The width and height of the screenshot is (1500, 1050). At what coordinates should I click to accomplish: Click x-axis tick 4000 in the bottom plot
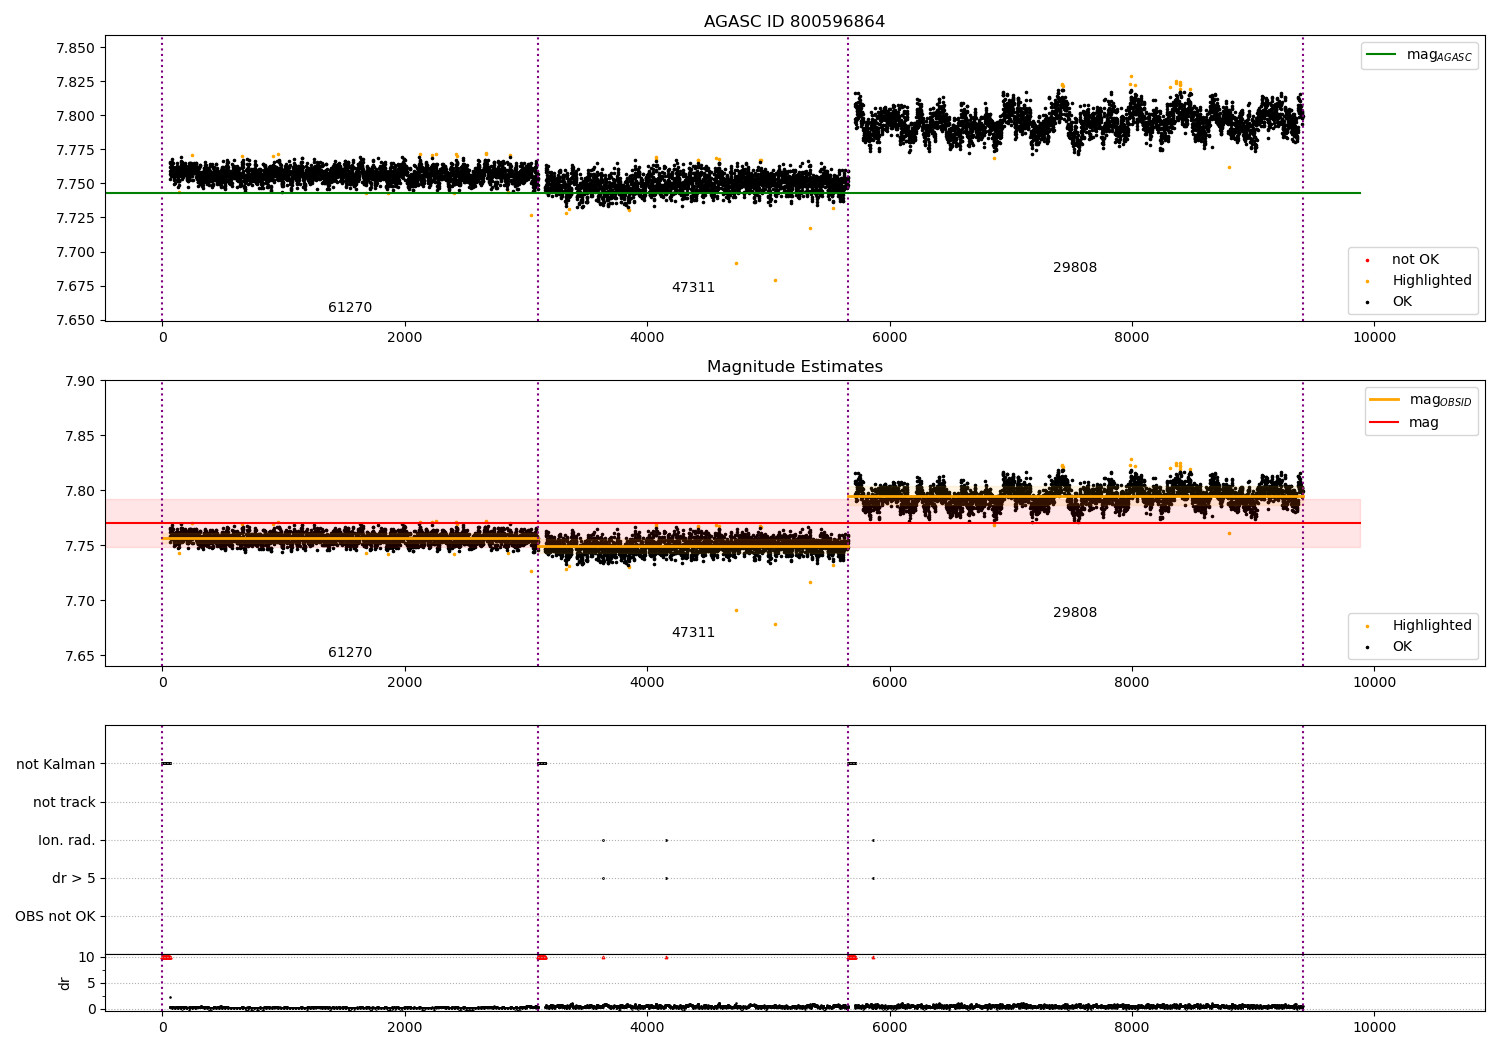click(x=647, y=1028)
